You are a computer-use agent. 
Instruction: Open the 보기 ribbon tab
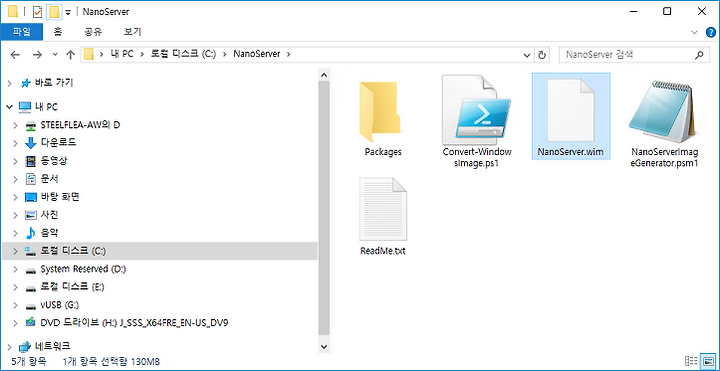click(133, 32)
